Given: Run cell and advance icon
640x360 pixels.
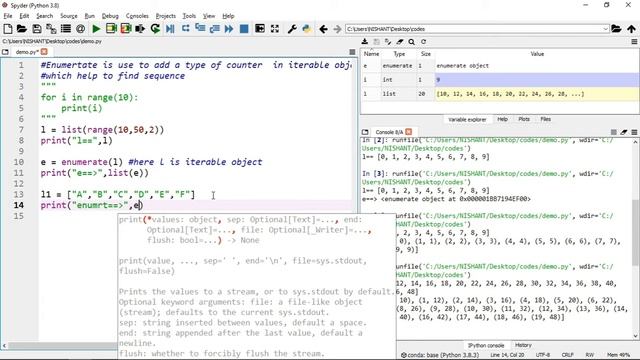Looking at the screenshot, I should 126,29.
